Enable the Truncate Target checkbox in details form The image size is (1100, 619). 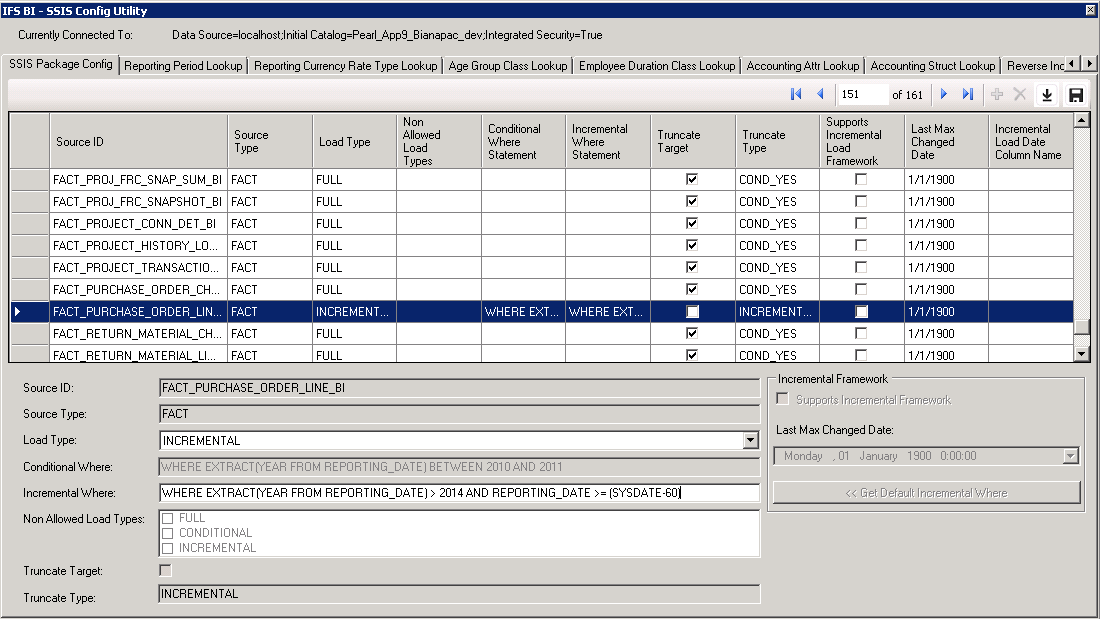tap(166, 571)
